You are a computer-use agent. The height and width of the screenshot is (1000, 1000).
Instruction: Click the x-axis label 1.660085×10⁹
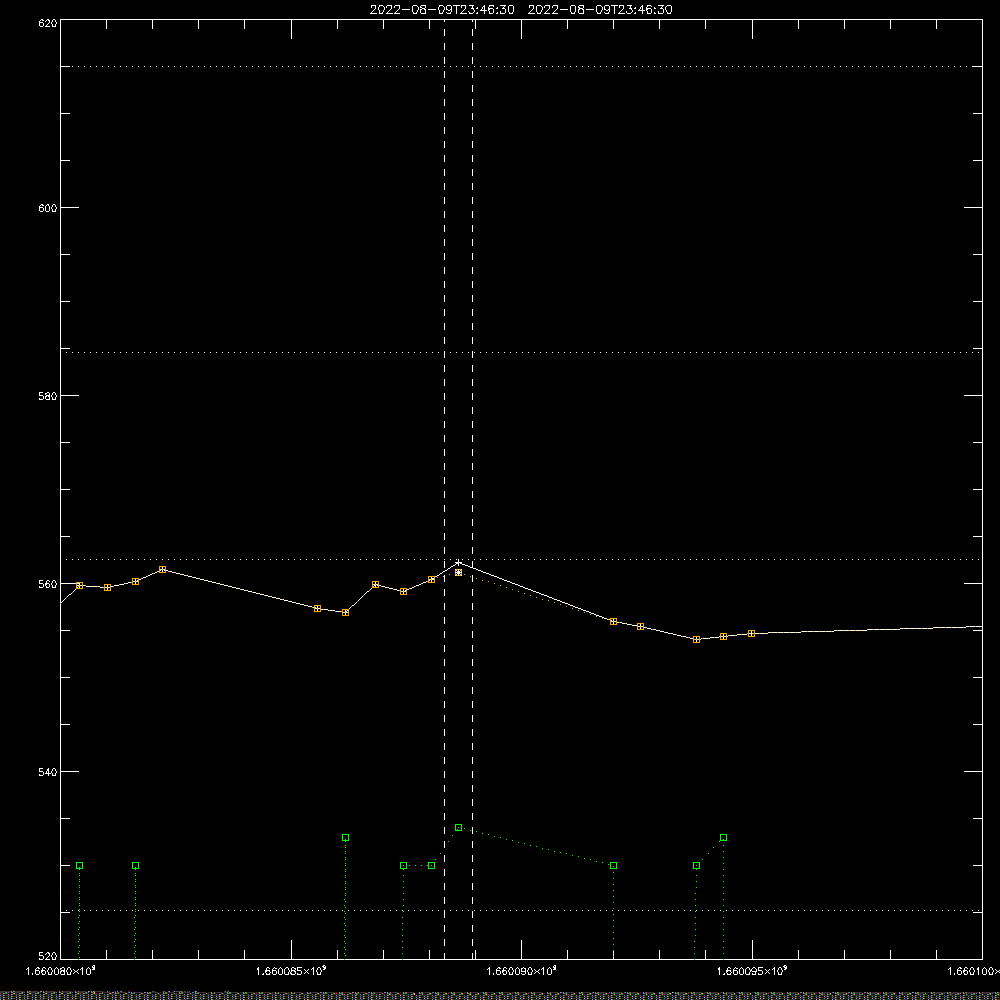[291, 971]
